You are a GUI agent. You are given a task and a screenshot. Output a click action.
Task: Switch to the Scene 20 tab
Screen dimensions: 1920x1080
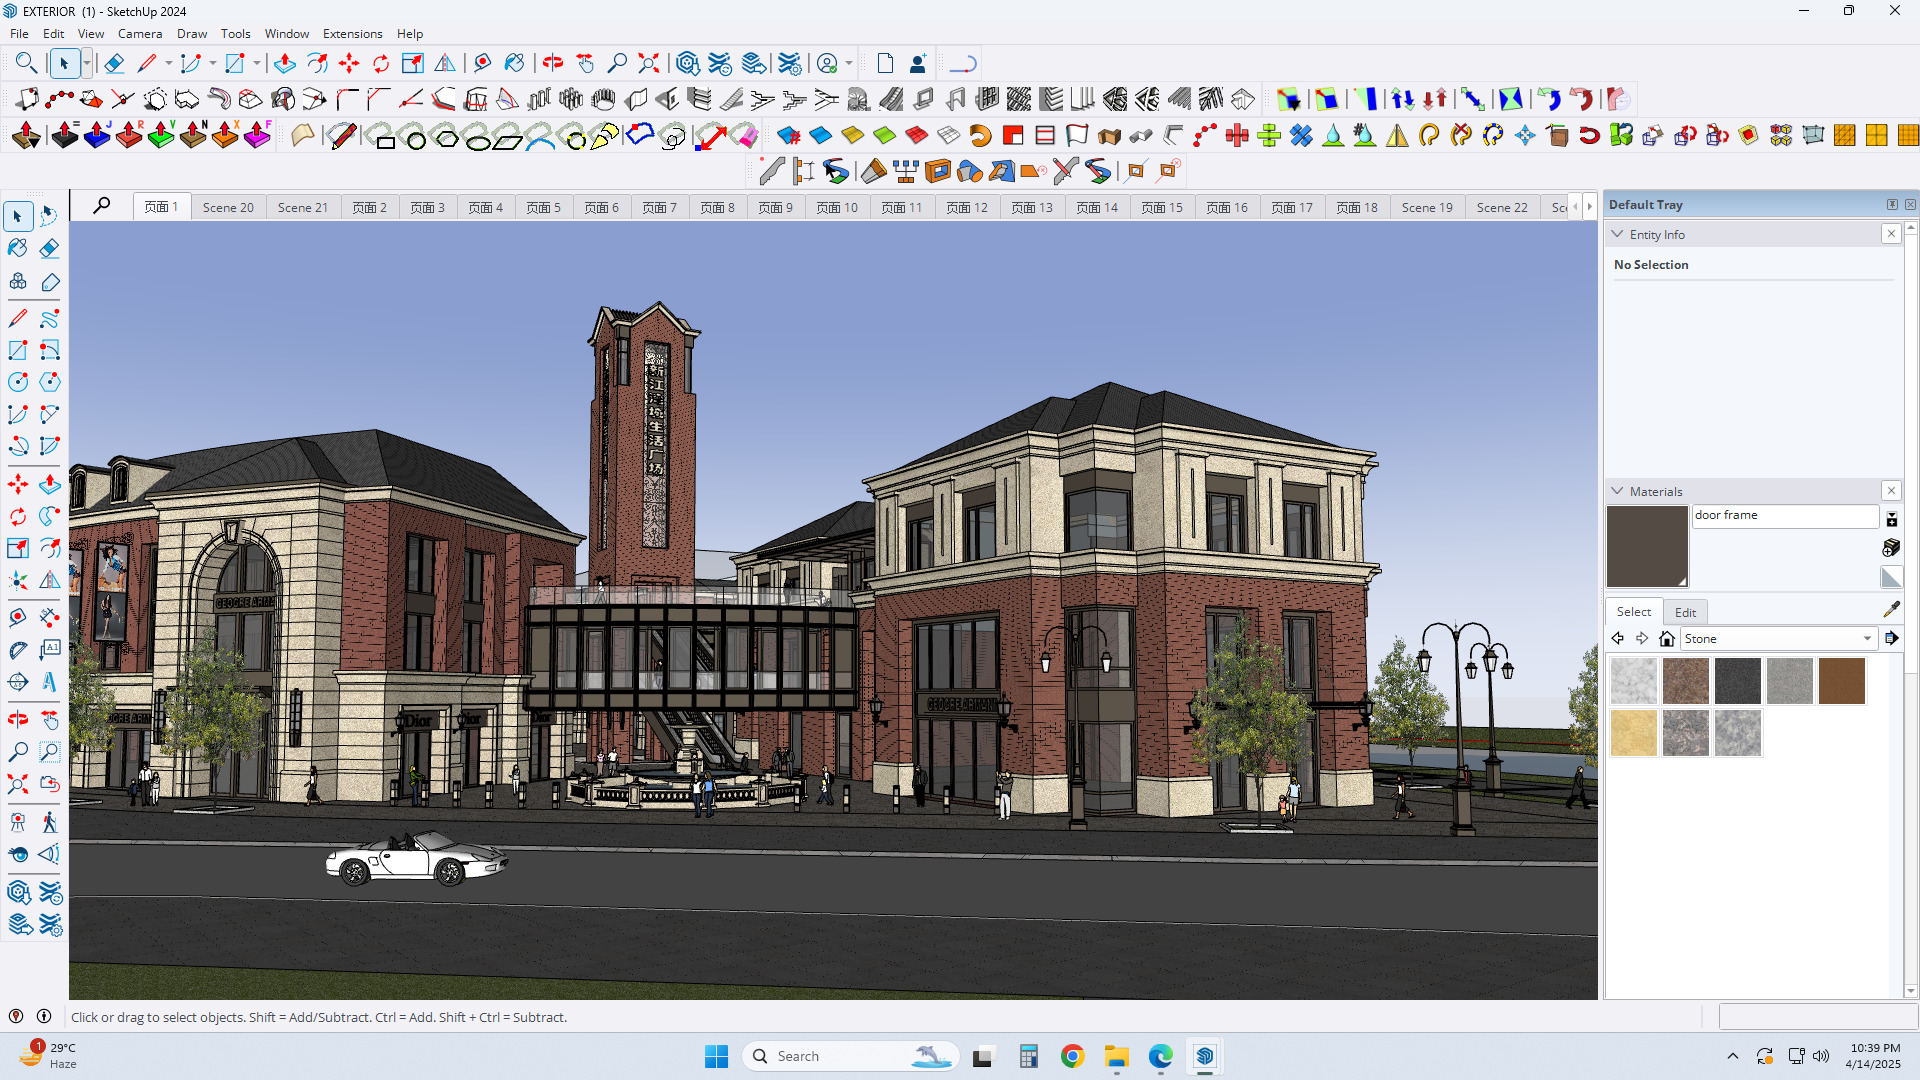click(228, 207)
